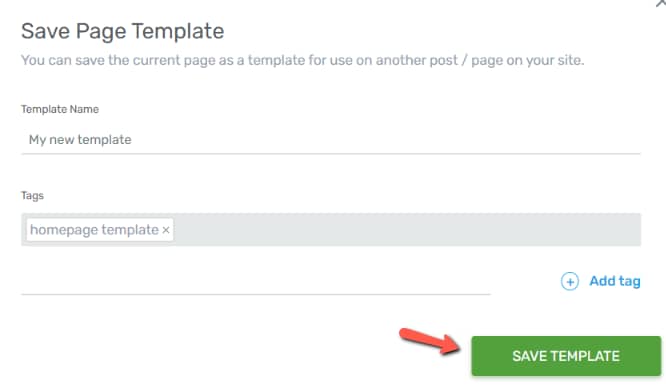Click the blue Add tag link text
This screenshot has width=666, height=388.
(x=615, y=281)
